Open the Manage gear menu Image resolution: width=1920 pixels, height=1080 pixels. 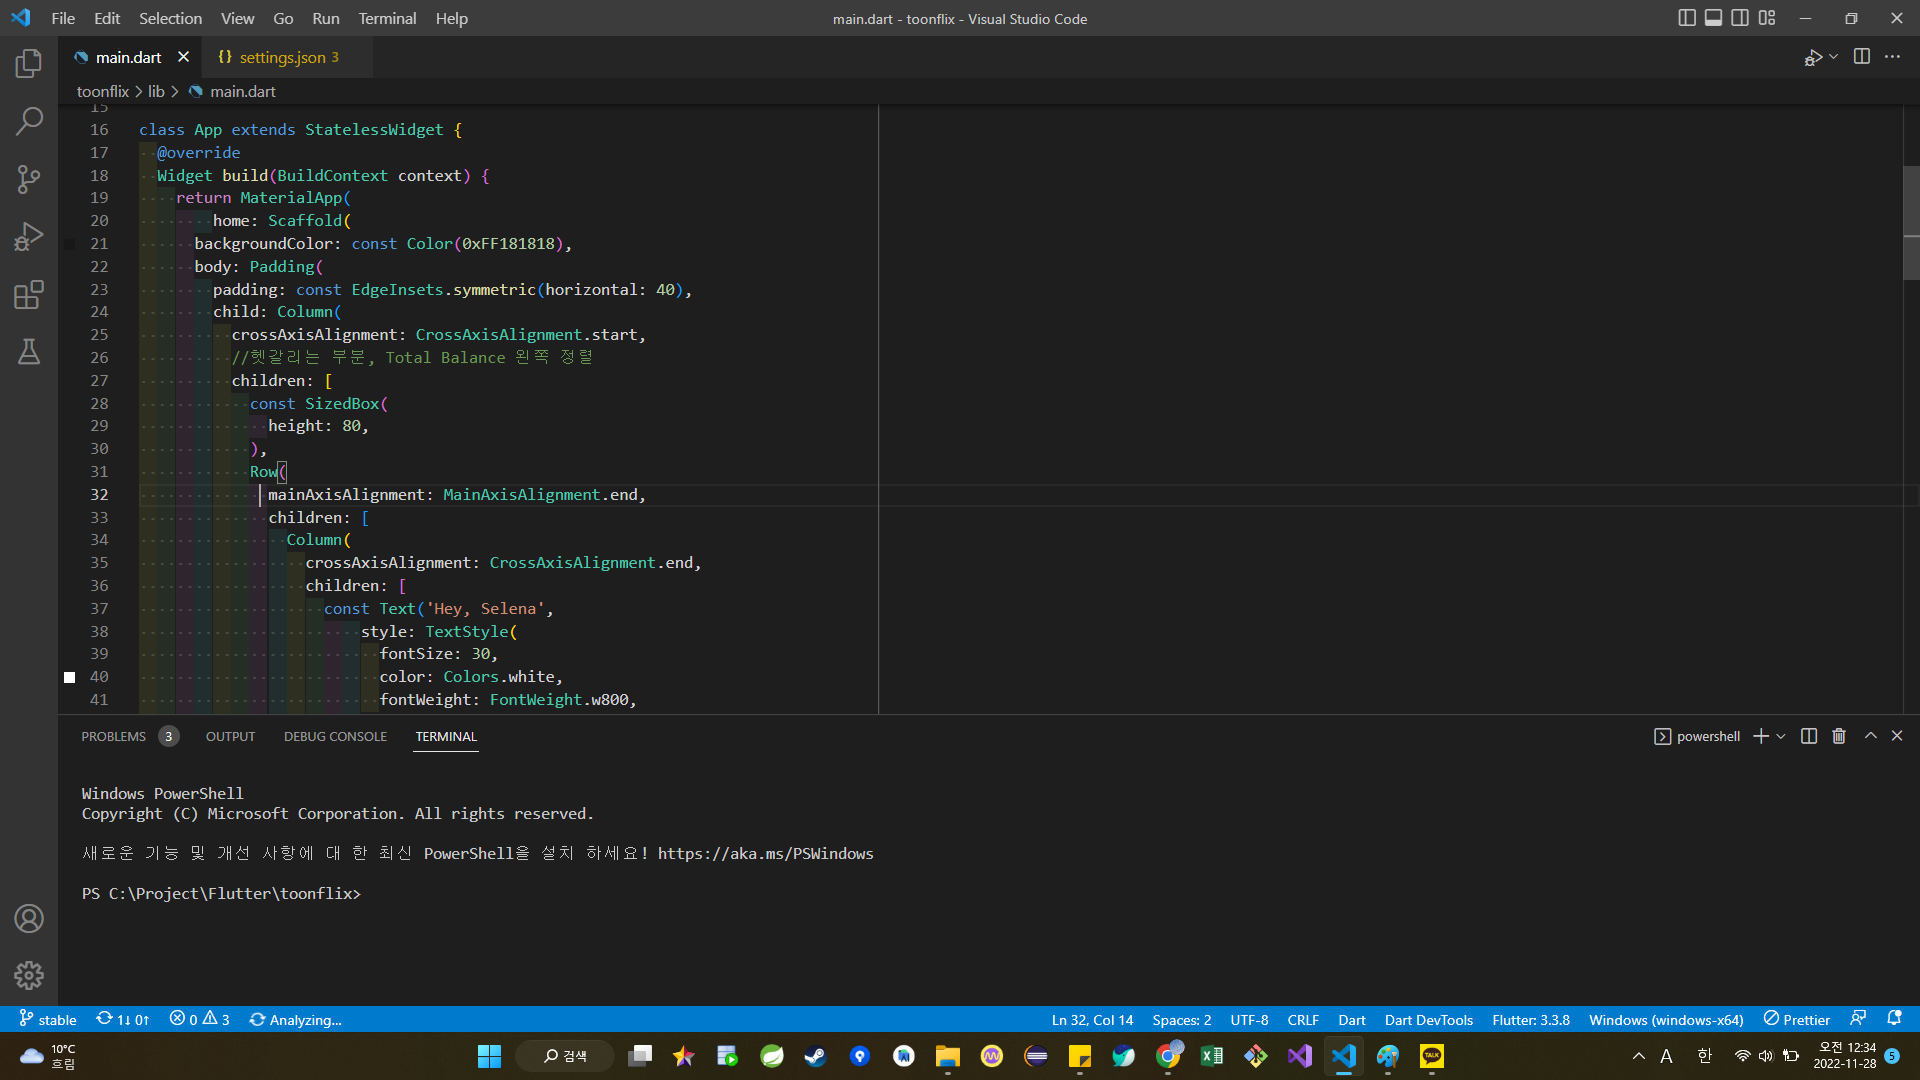pos(29,975)
